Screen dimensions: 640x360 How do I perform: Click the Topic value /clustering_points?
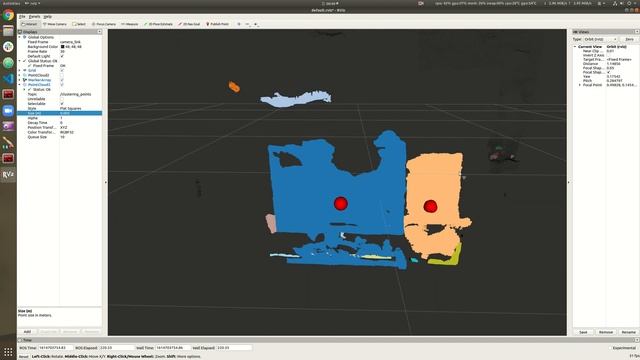(76, 94)
